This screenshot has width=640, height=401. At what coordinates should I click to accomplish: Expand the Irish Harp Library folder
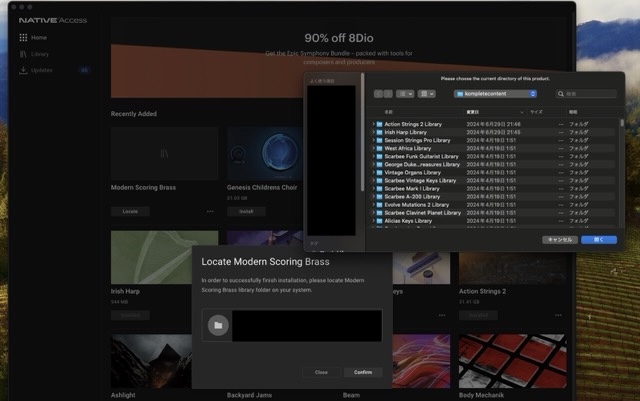tap(373, 132)
